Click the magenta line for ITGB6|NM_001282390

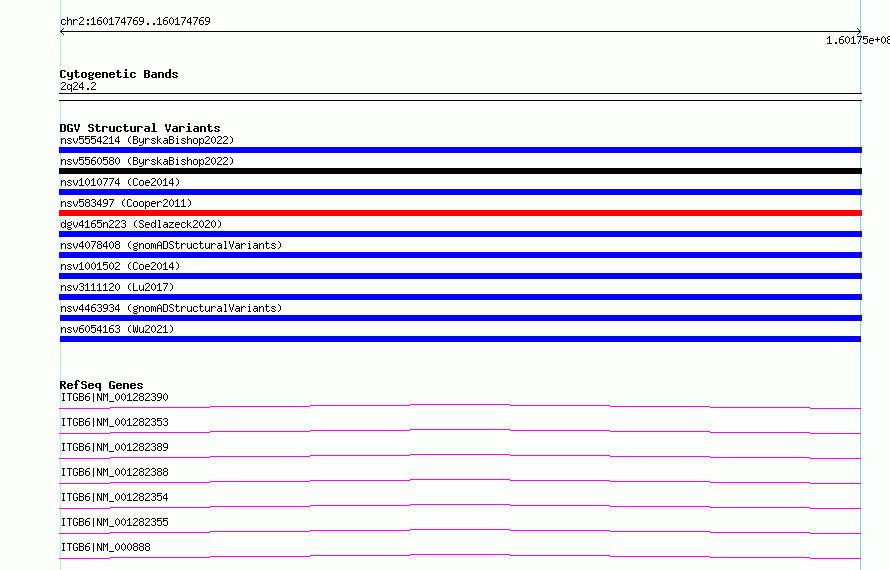[460, 406]
